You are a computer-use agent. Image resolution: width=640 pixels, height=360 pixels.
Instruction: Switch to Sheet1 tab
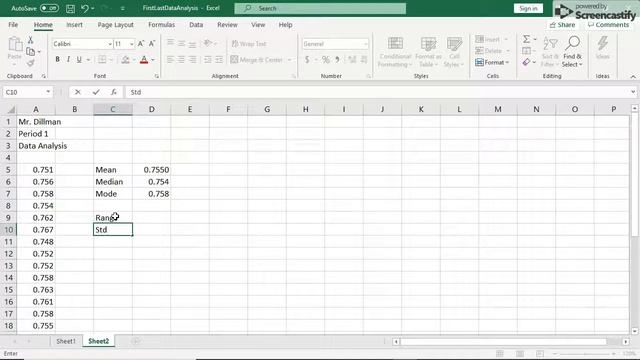(66, 341)
